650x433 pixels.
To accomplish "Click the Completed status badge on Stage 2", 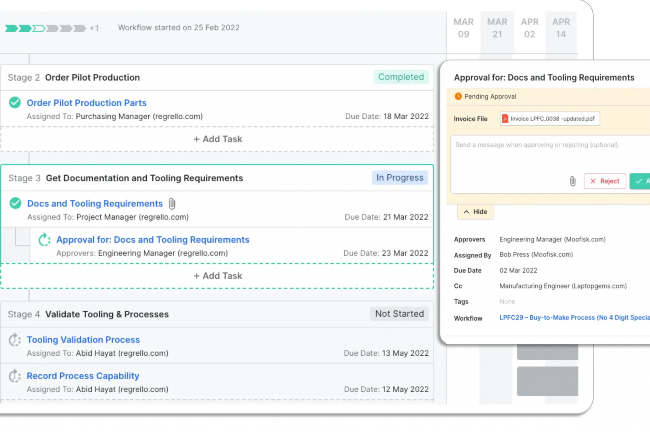I will (x=401, y=77).
